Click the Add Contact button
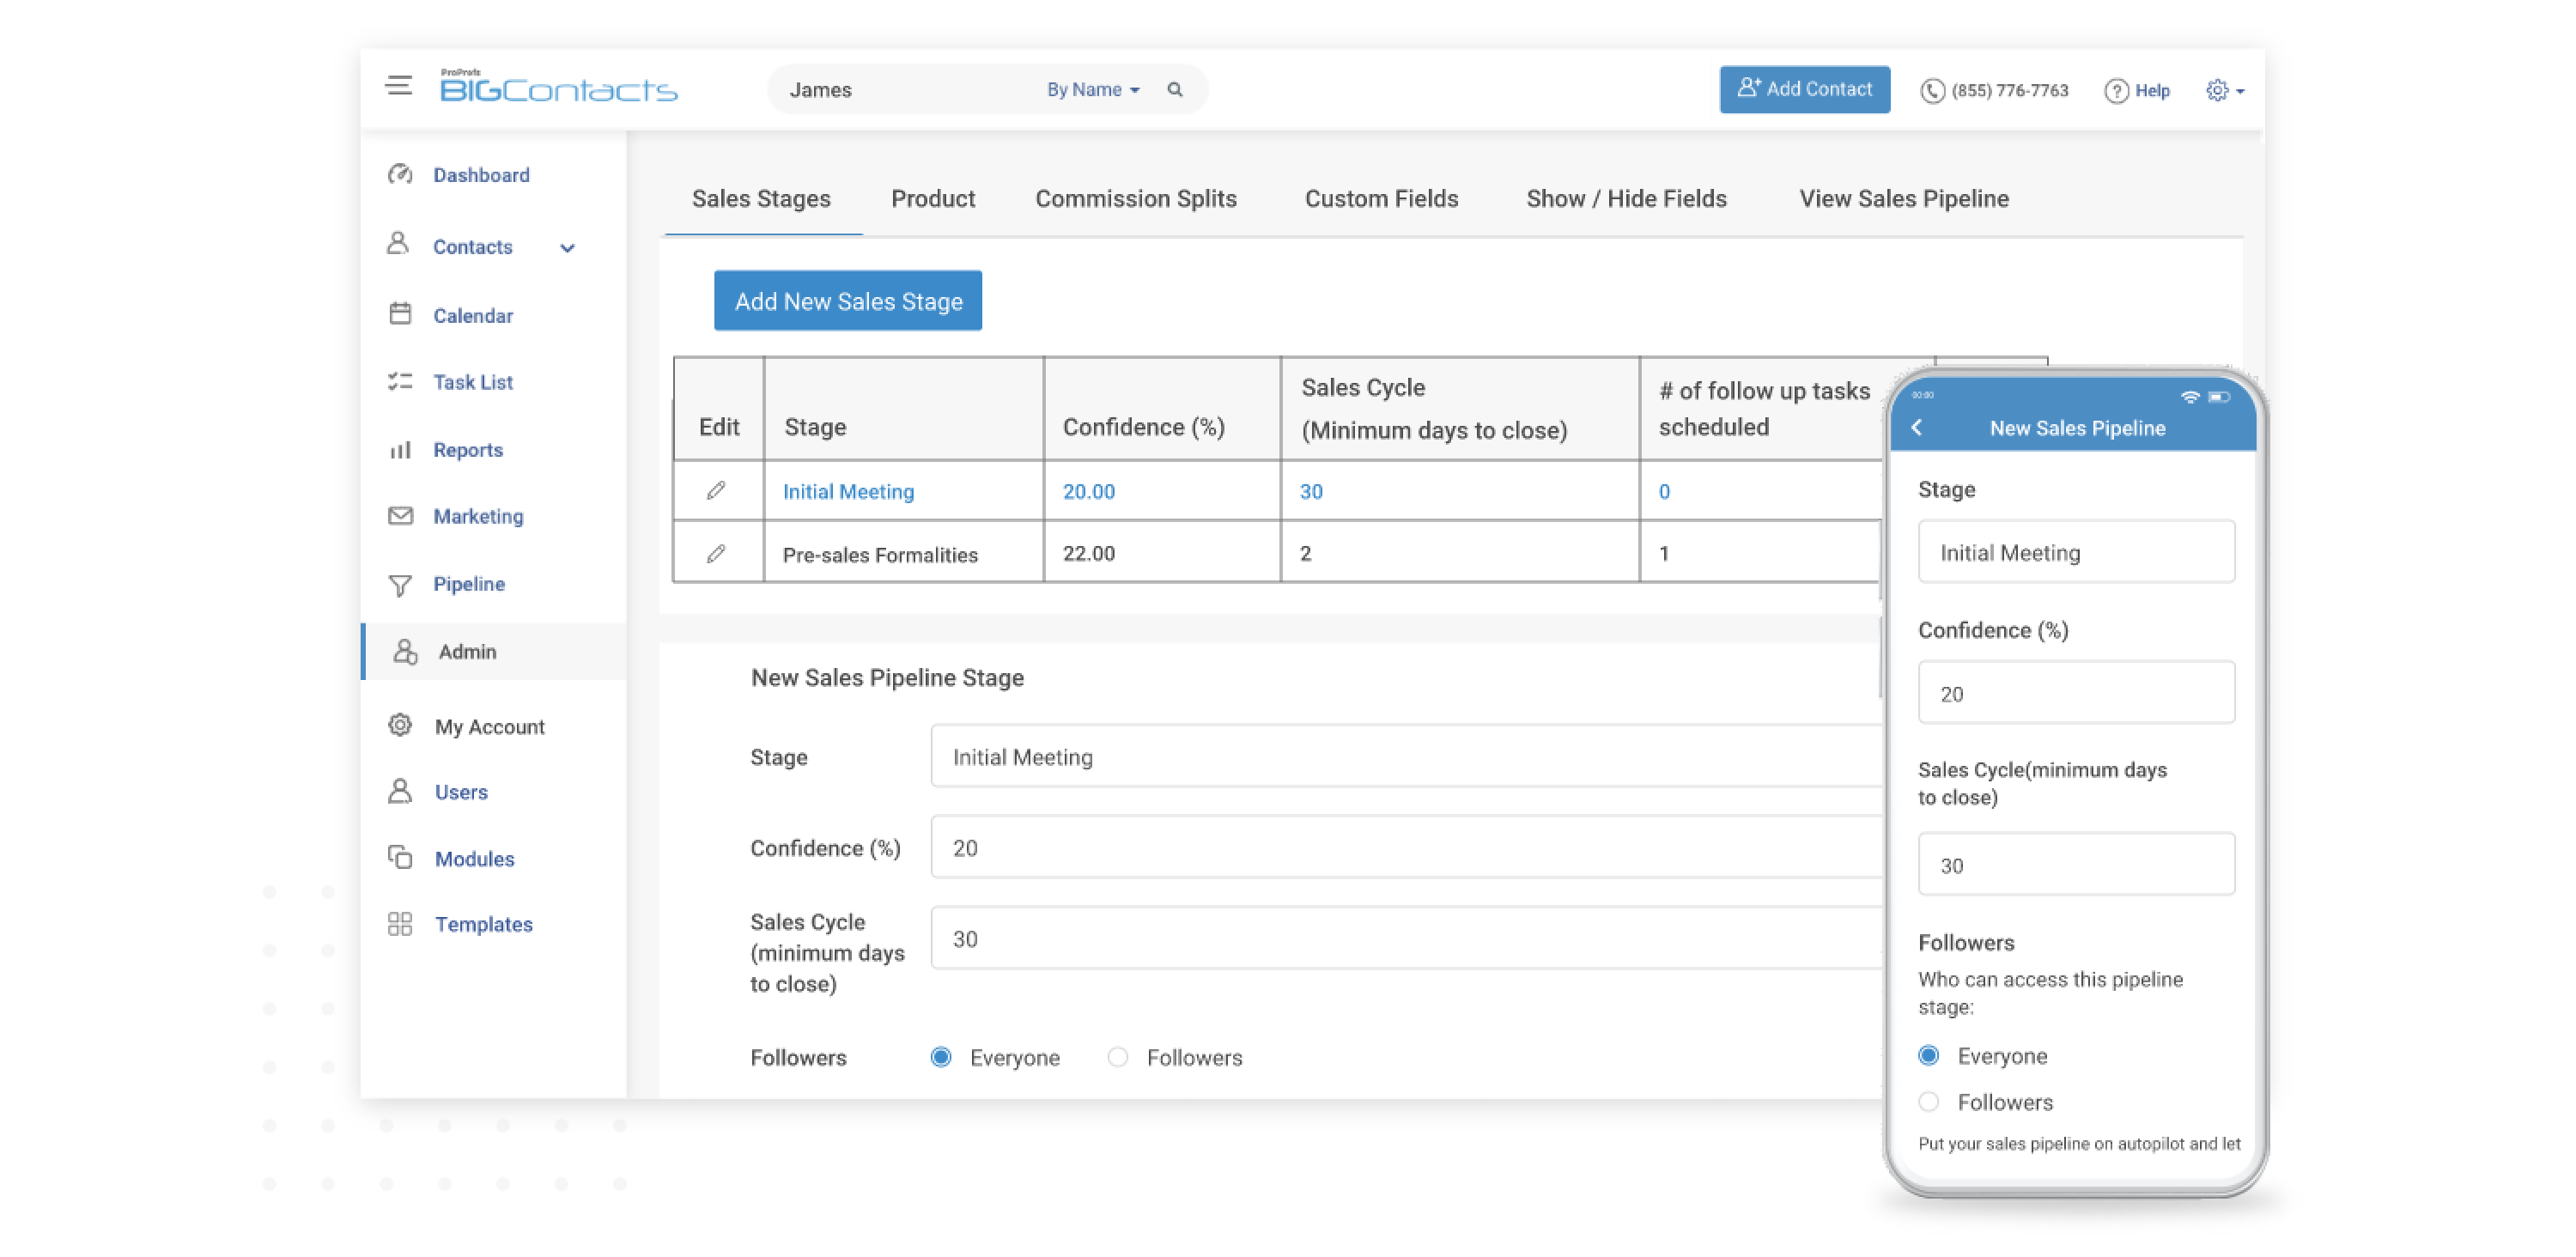The height and width of the screenshot is (1257, 2576). point(1804,89)
